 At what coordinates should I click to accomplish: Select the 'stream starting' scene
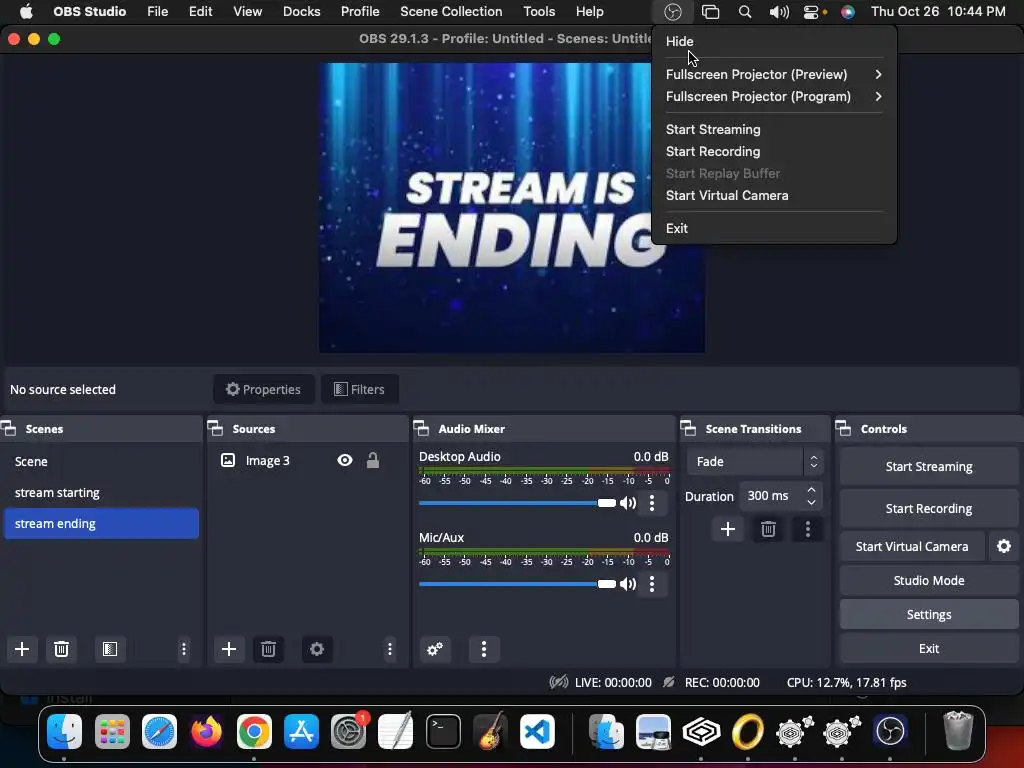[101, 492]
